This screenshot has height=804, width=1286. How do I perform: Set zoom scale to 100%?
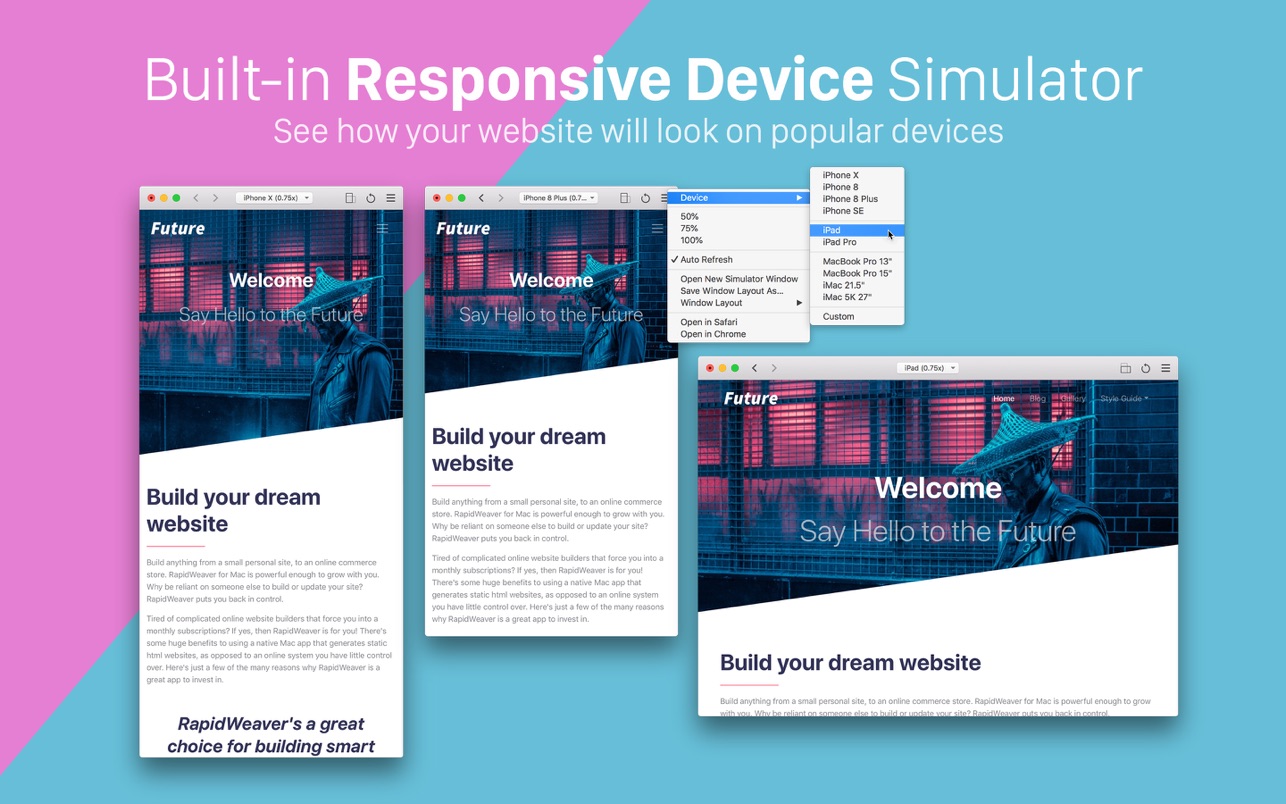[x=691, y=241]
